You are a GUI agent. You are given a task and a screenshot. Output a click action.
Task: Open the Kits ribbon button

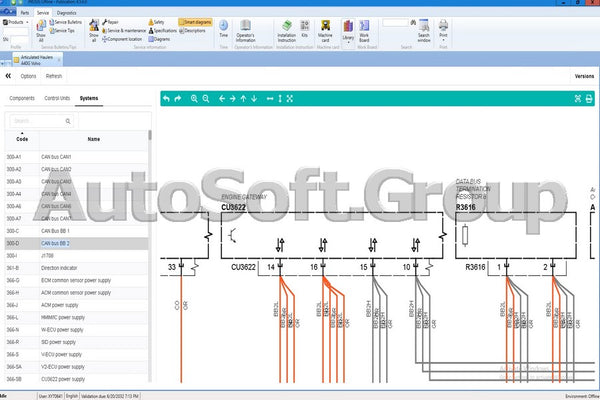tap(305, 29)
